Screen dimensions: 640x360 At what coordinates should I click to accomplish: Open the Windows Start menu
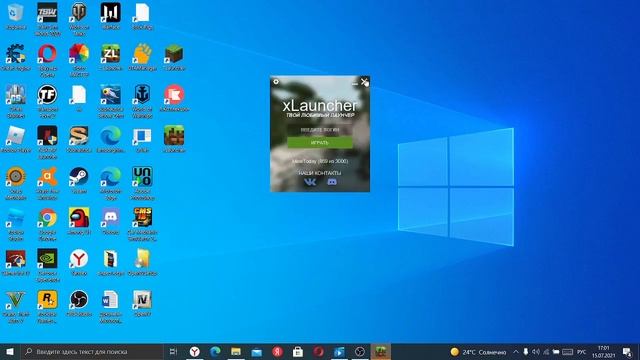(x=10, y=351)
